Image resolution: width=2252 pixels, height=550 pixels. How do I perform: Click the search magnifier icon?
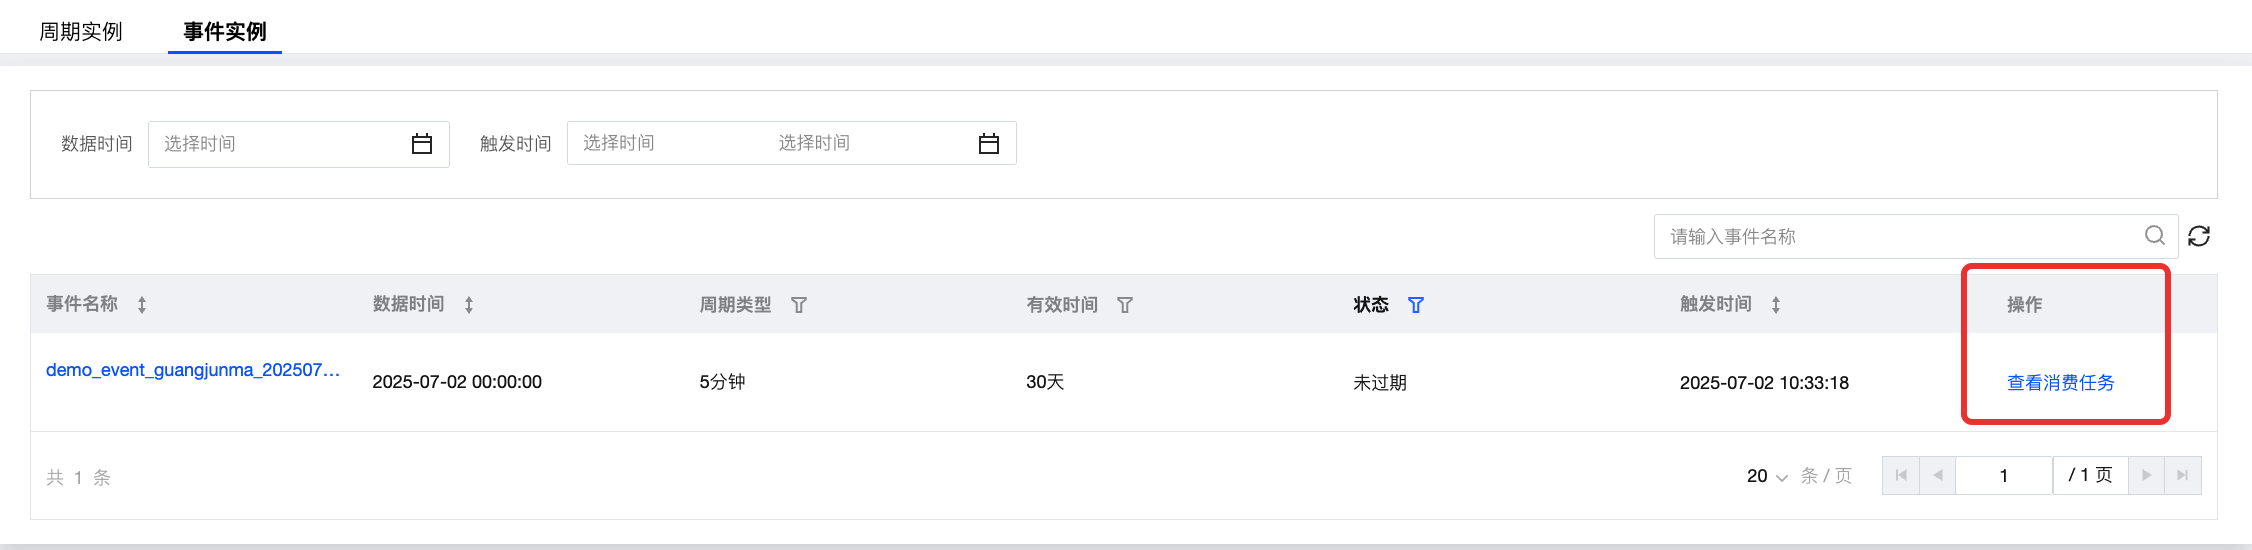point(2155,235)
